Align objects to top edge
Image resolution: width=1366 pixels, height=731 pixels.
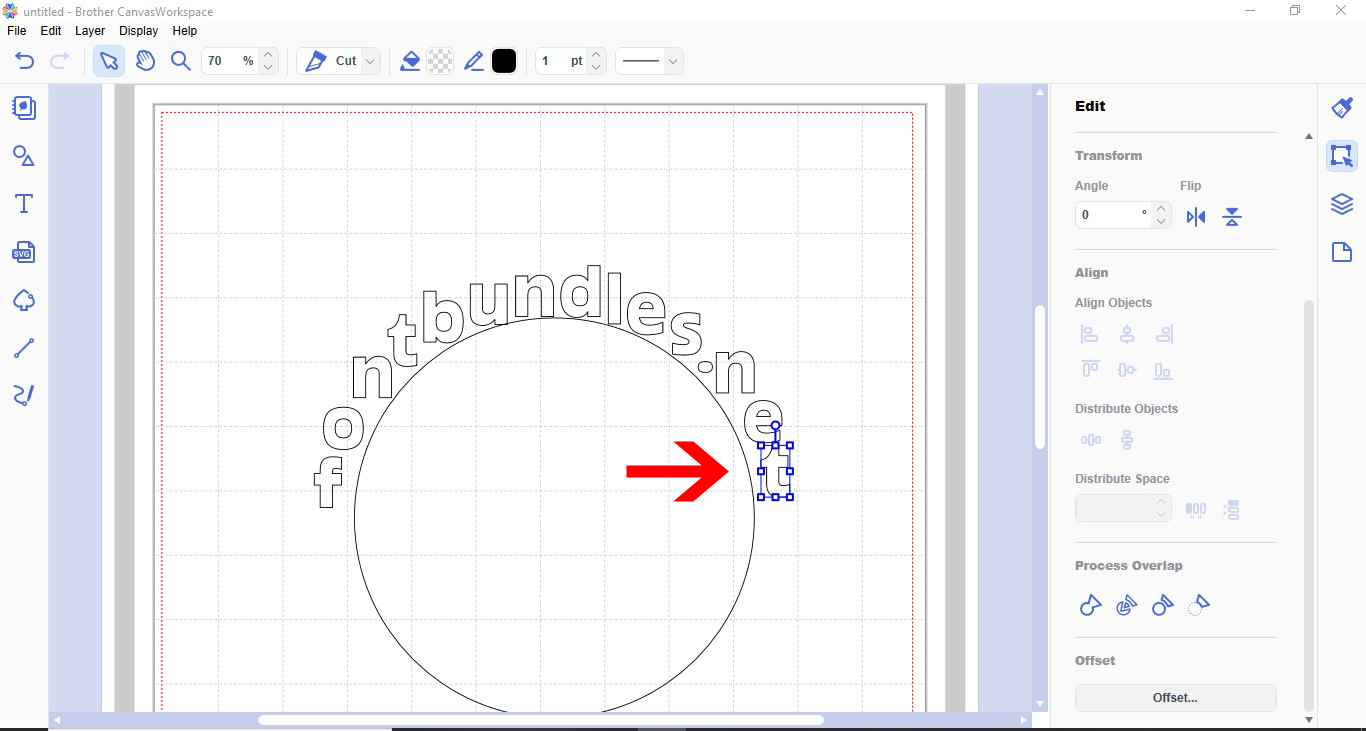point(1090,370)
